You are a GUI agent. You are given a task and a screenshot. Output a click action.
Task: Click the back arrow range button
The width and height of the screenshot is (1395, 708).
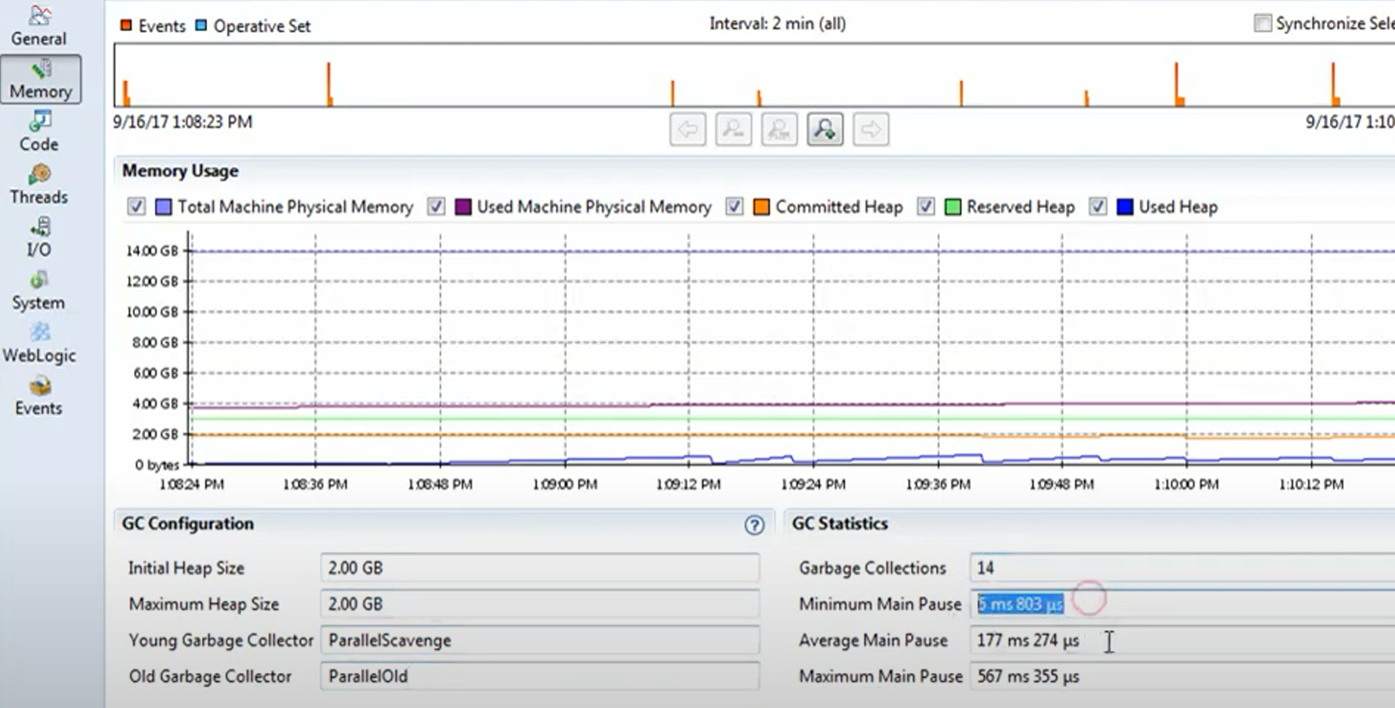[x=688, y=129]
